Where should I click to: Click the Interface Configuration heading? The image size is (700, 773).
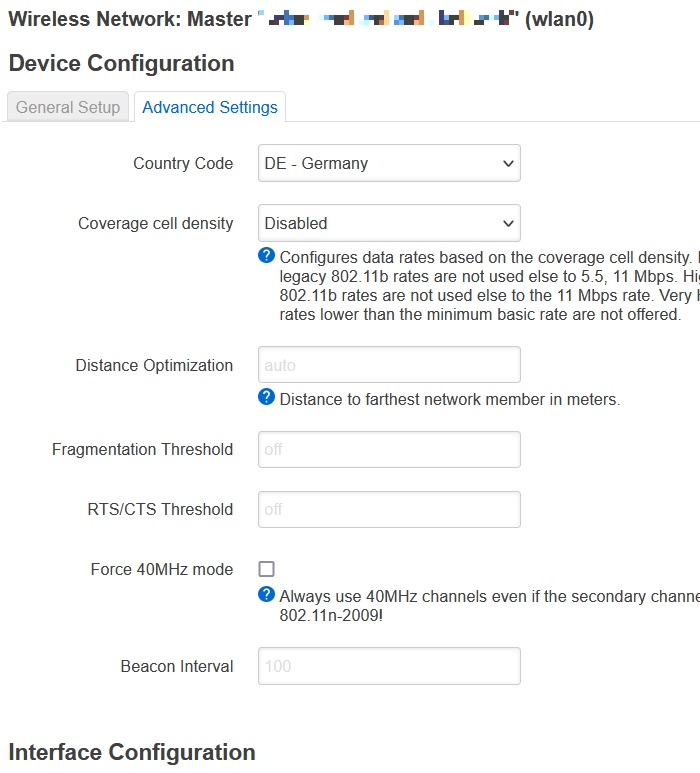point(132,752)
